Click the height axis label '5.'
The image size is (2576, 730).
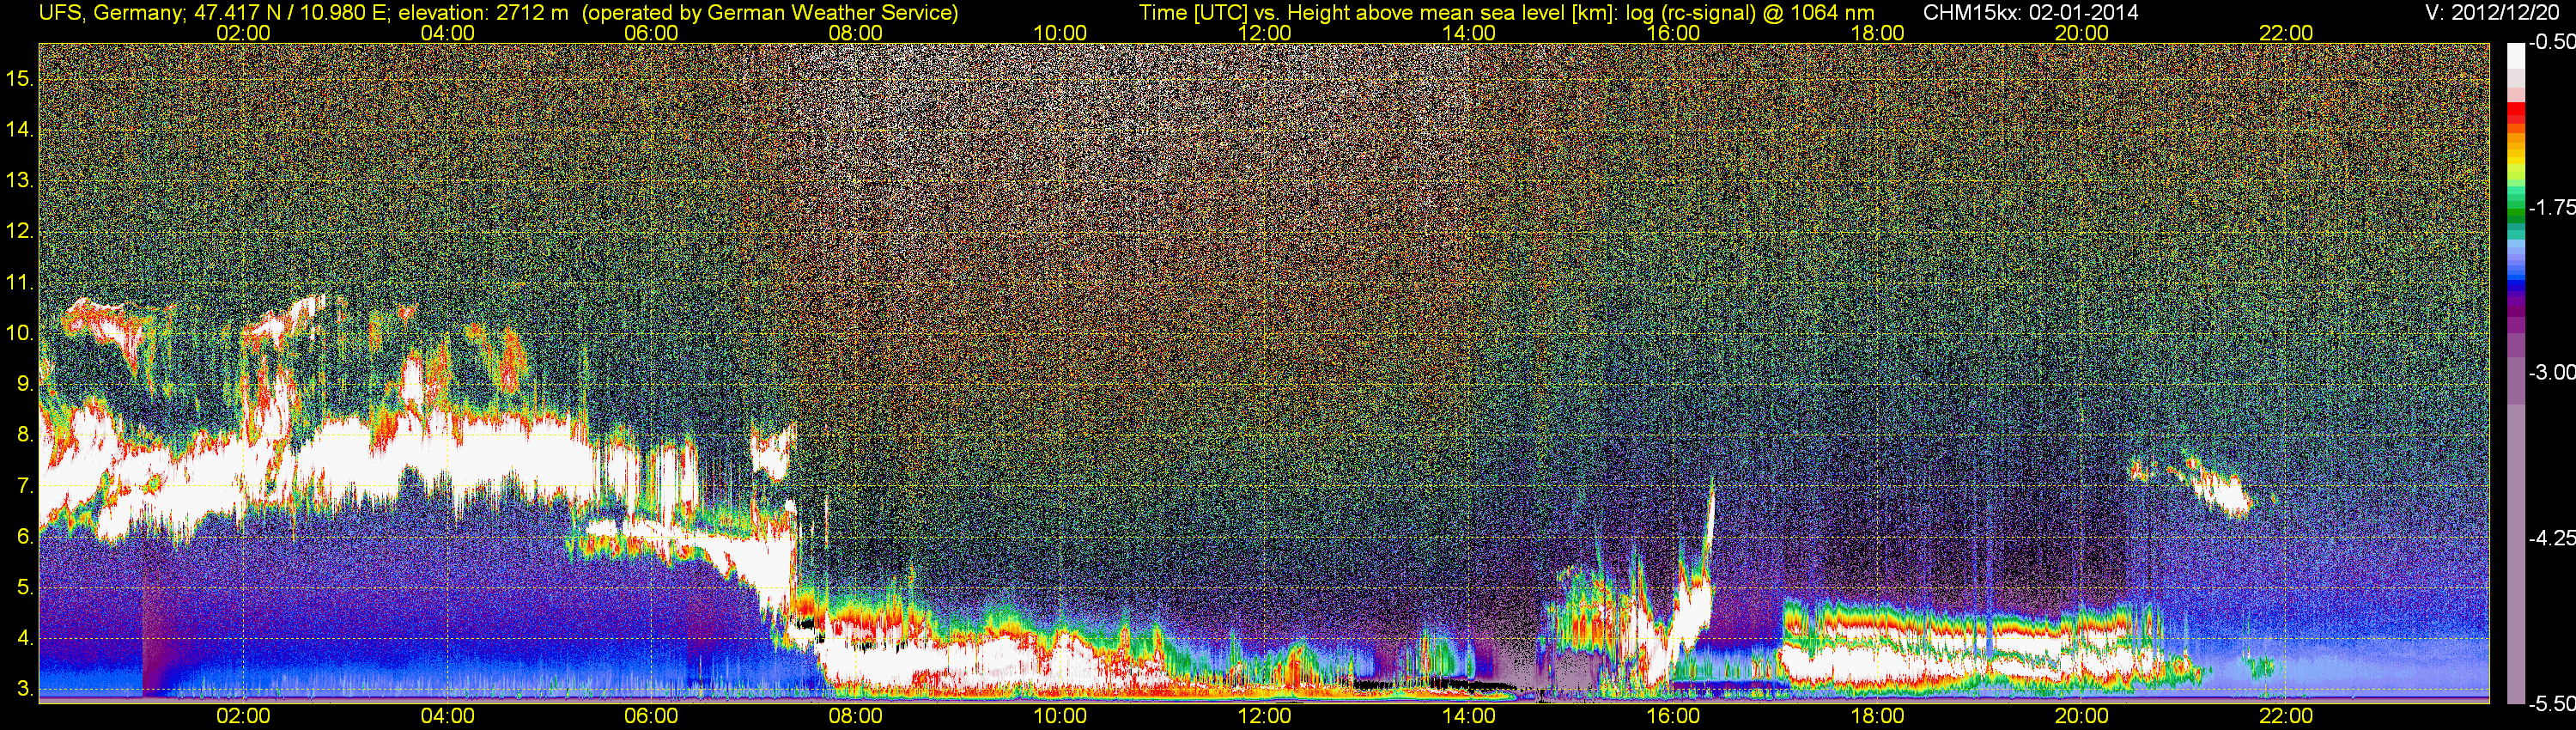26,588
